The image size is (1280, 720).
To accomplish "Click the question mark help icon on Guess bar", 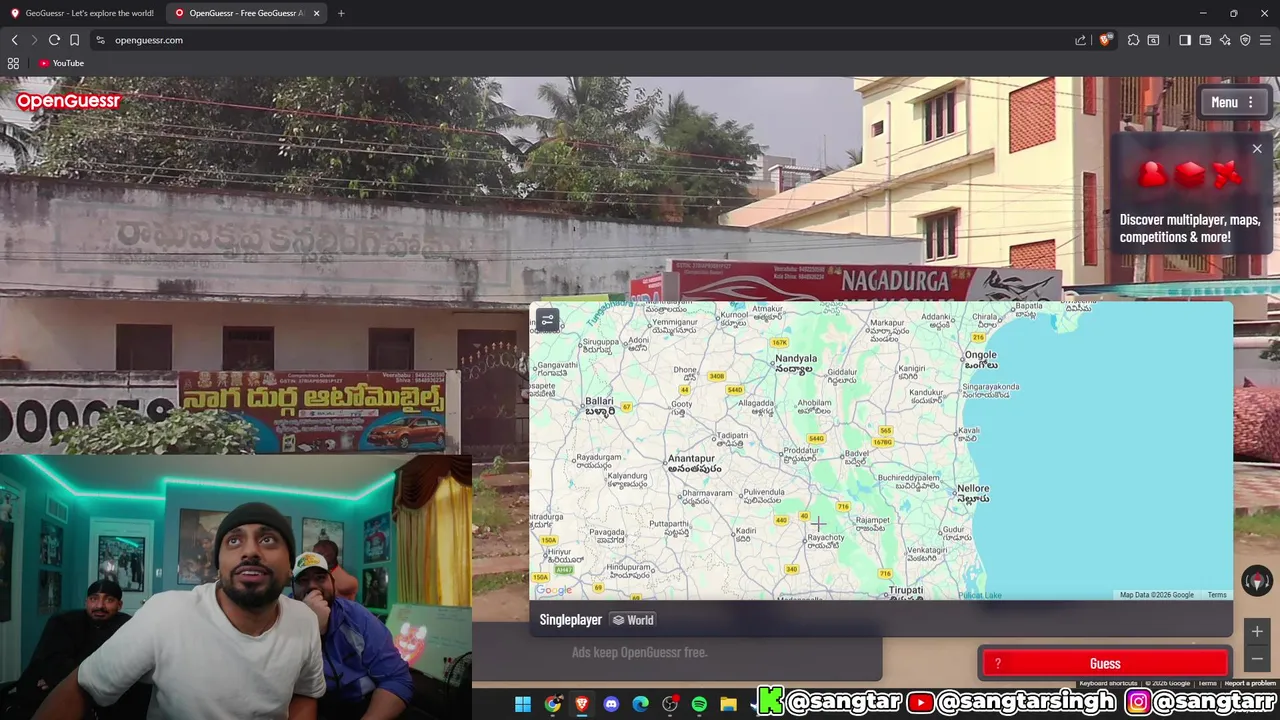I will (x=997, y=664).
